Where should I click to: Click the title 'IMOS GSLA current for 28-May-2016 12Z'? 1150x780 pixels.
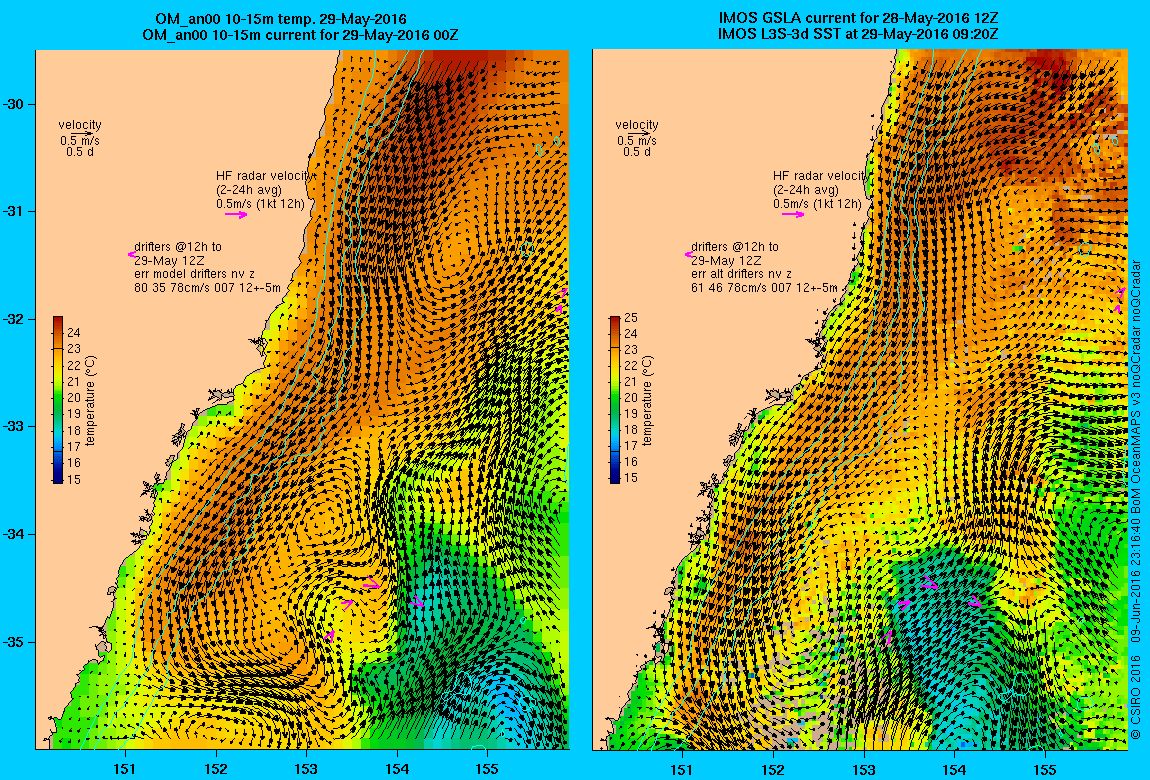(858, 19)
